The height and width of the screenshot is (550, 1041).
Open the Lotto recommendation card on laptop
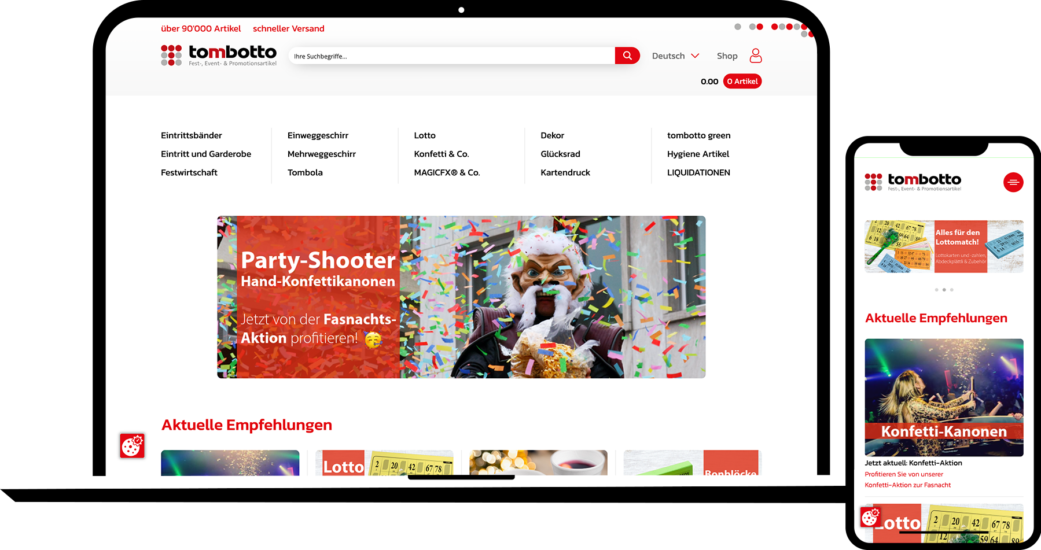384,463
